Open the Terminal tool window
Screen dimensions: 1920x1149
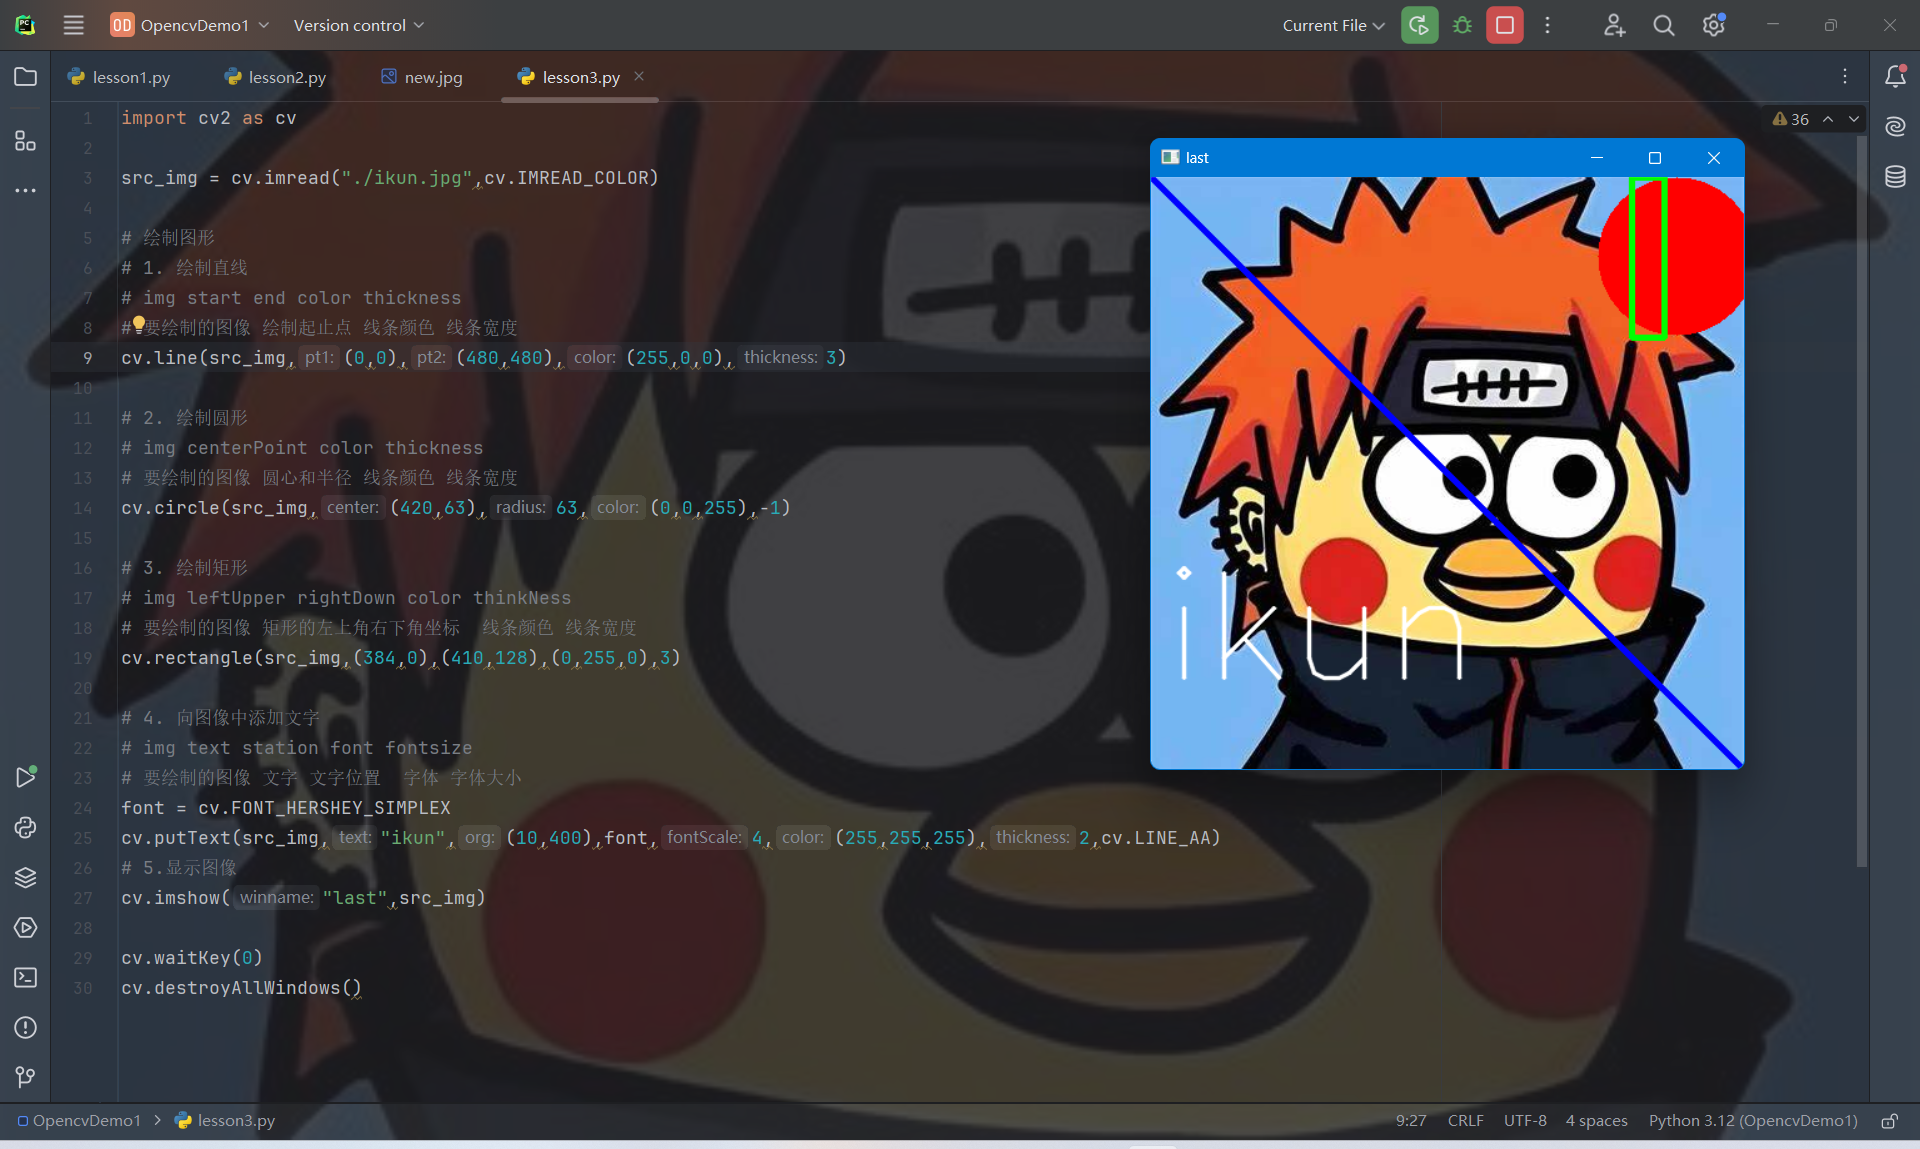pyautogui.click(x=25, y=977)
